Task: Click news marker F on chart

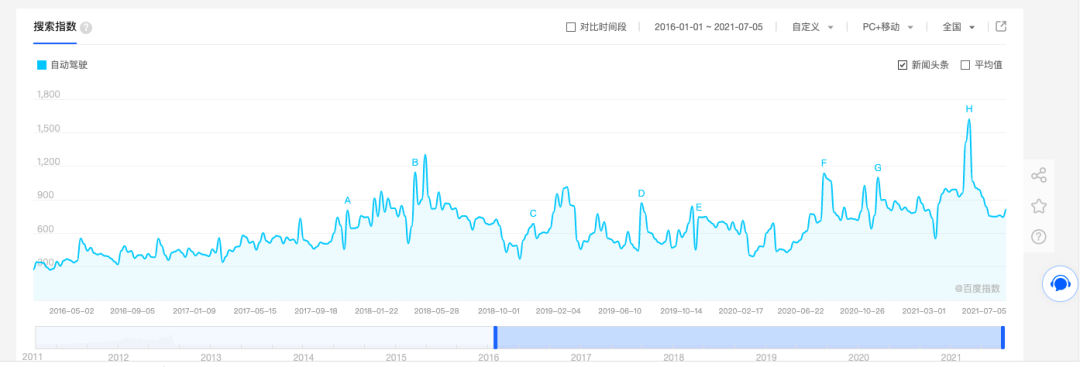Action: (824, 163)
